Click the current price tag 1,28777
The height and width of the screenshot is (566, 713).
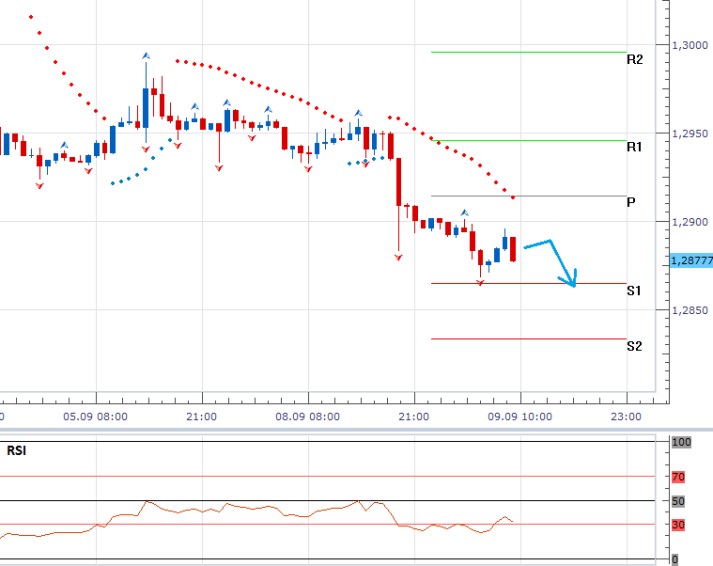tap(692, 260)
